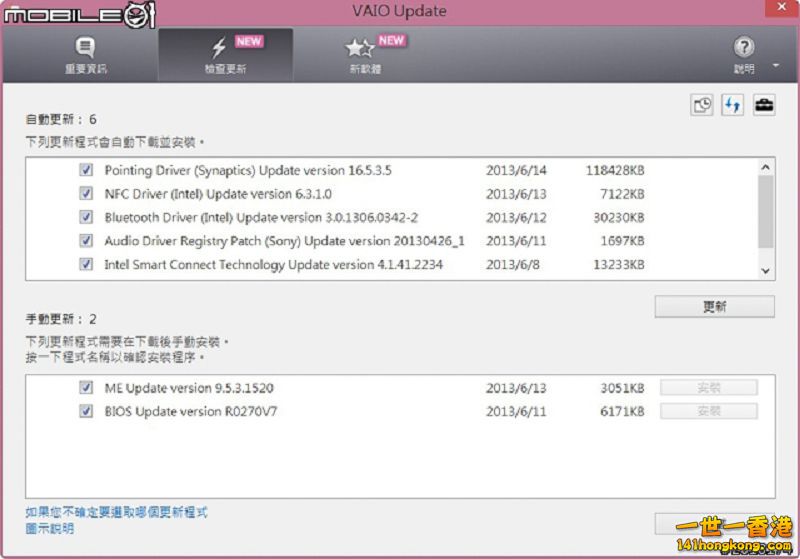Open the 新軟體 tab
Screen dimensions: 800x559
click(x=365, y=55)
